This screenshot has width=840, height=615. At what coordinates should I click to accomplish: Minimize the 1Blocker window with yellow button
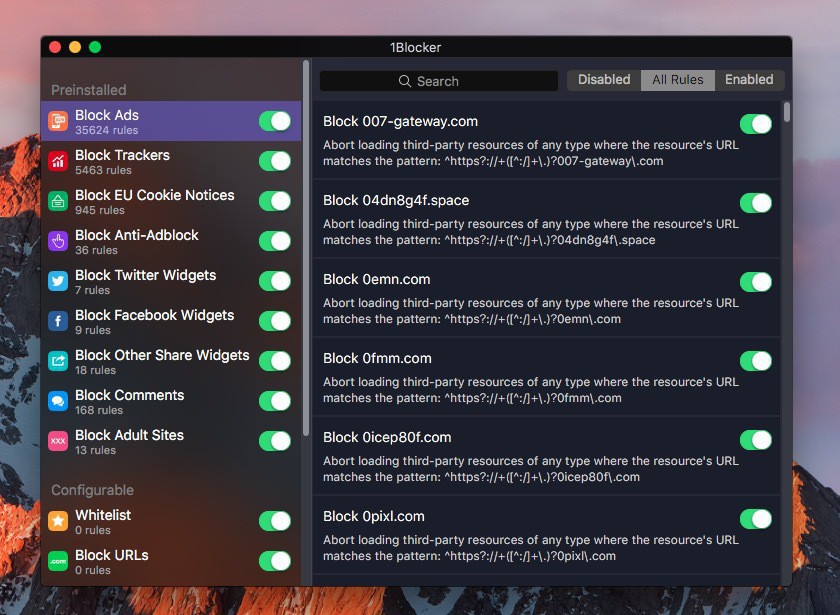[75, 47]
